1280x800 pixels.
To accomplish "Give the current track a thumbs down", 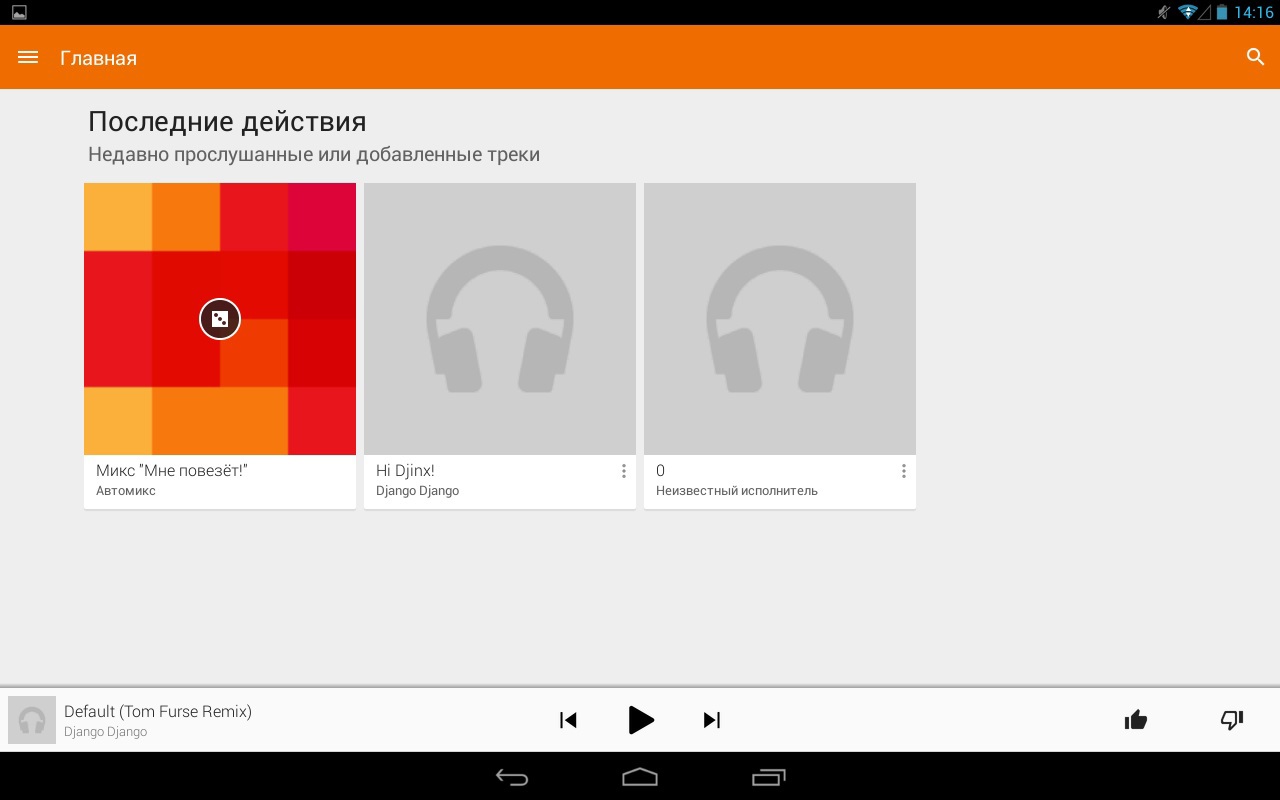I will click(x=1232, y=720).
